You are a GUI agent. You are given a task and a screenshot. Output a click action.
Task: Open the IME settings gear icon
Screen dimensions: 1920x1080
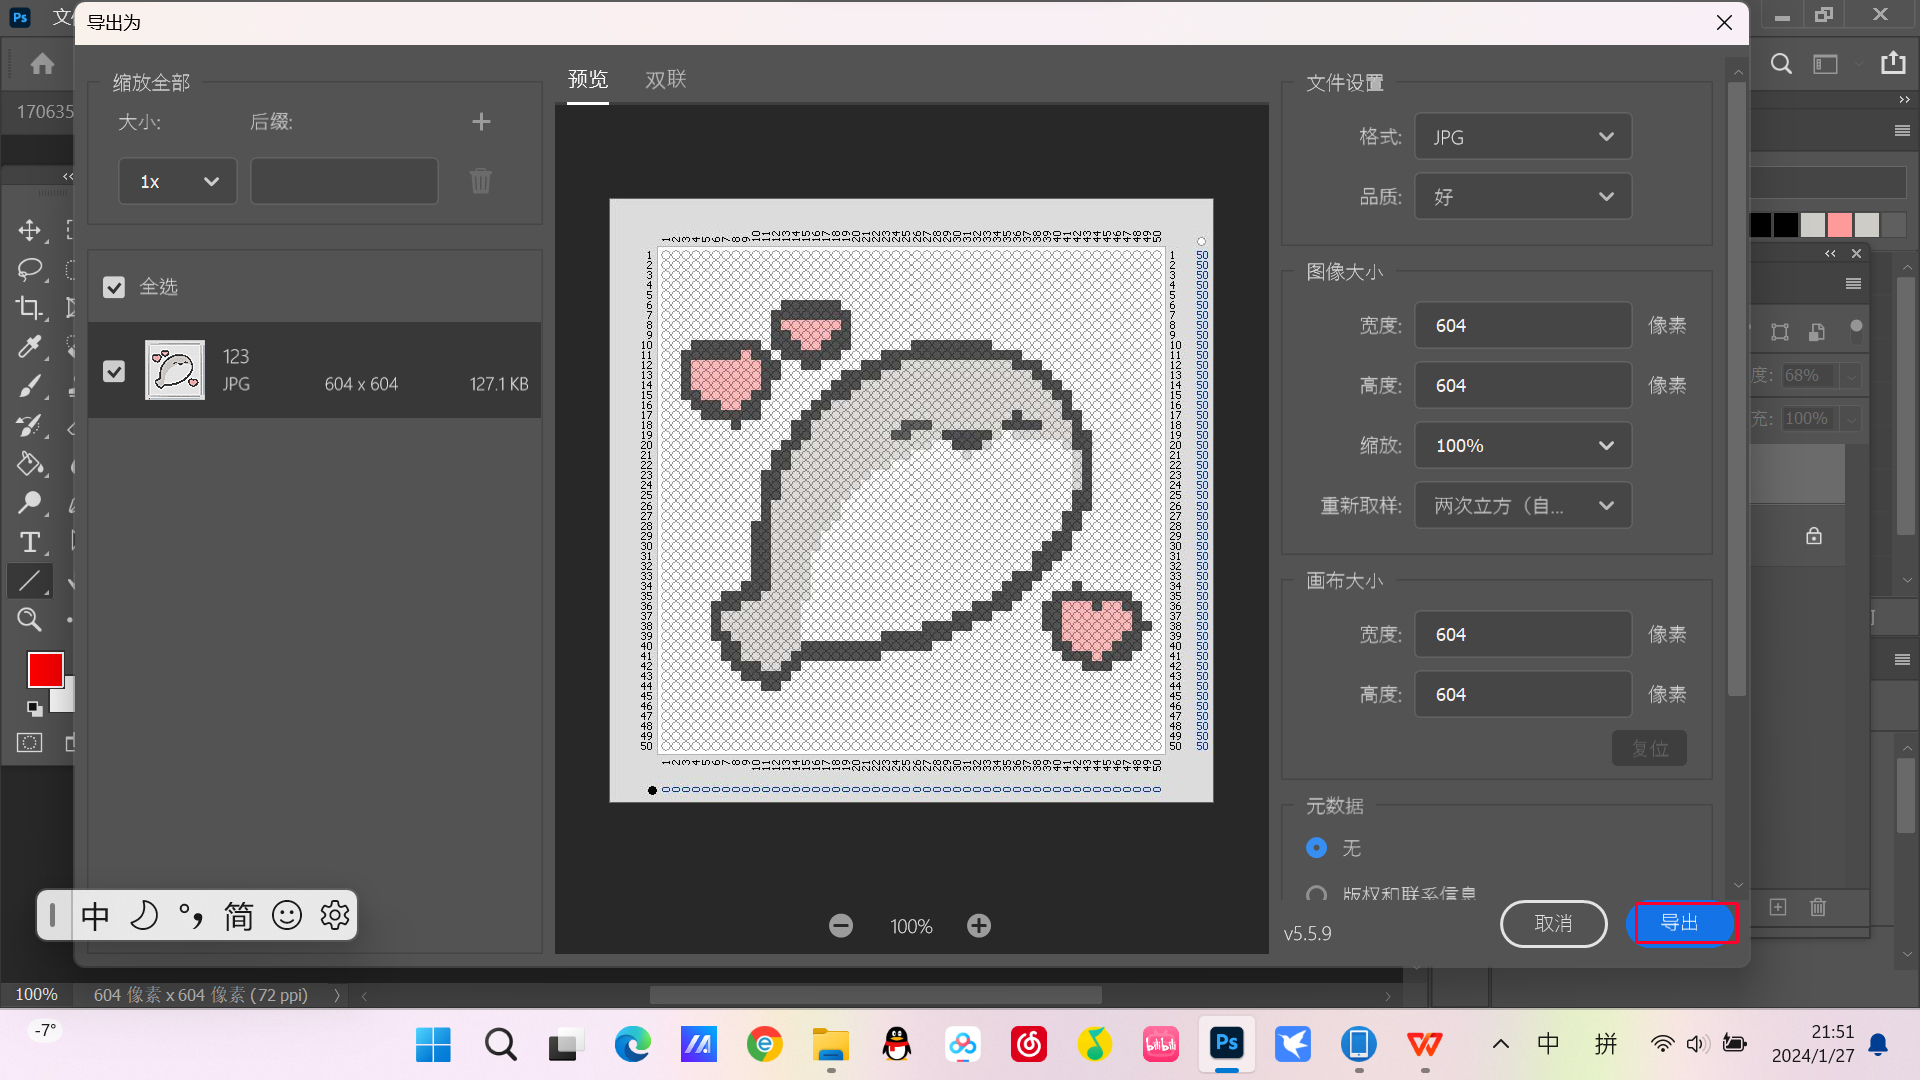(x=335, y=915)
